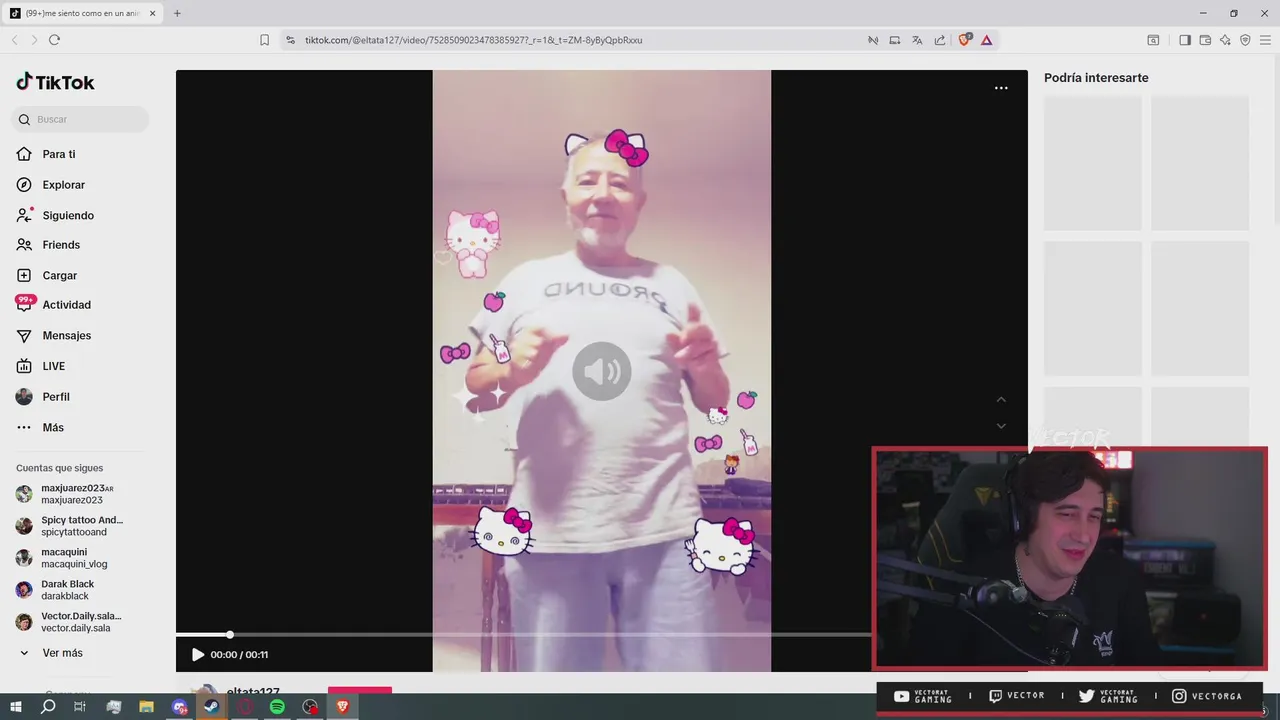Open Task View in taskbar
The image size is (1280, 720).
pos(80,707)
